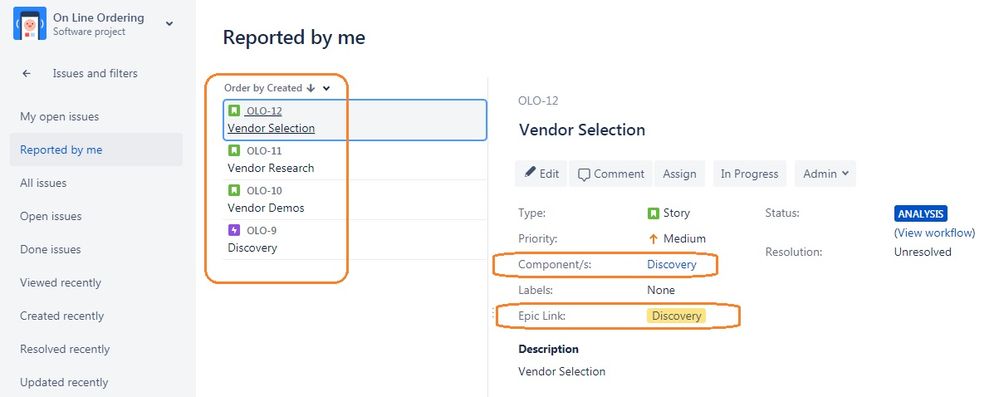The width and height of the screenshot is (999, 397).
Task: Toggle the sort direction arrow by Created
Action: (311, 88)
